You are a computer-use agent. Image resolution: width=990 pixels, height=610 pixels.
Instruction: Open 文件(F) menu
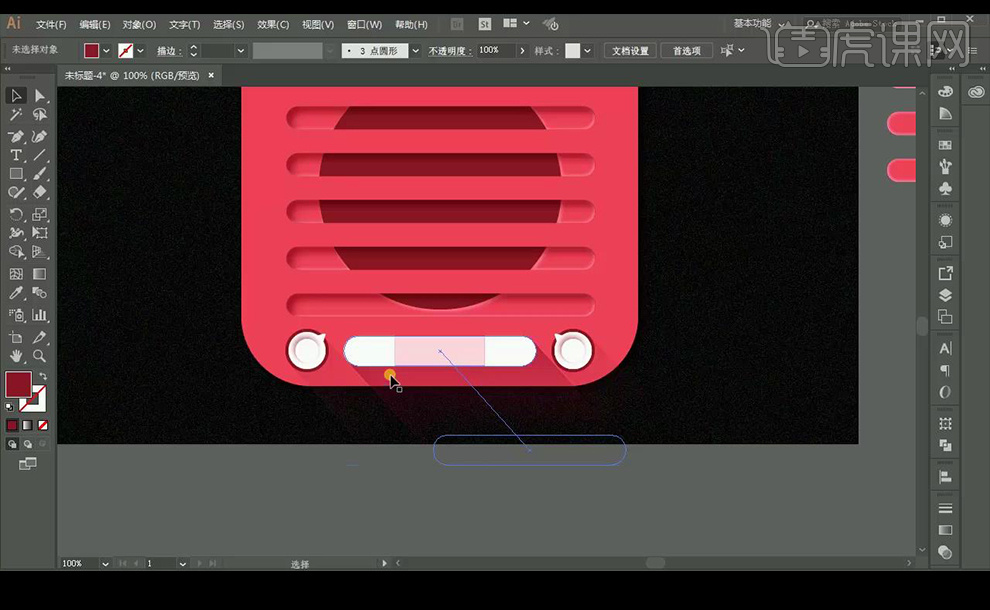click(51, 25)
